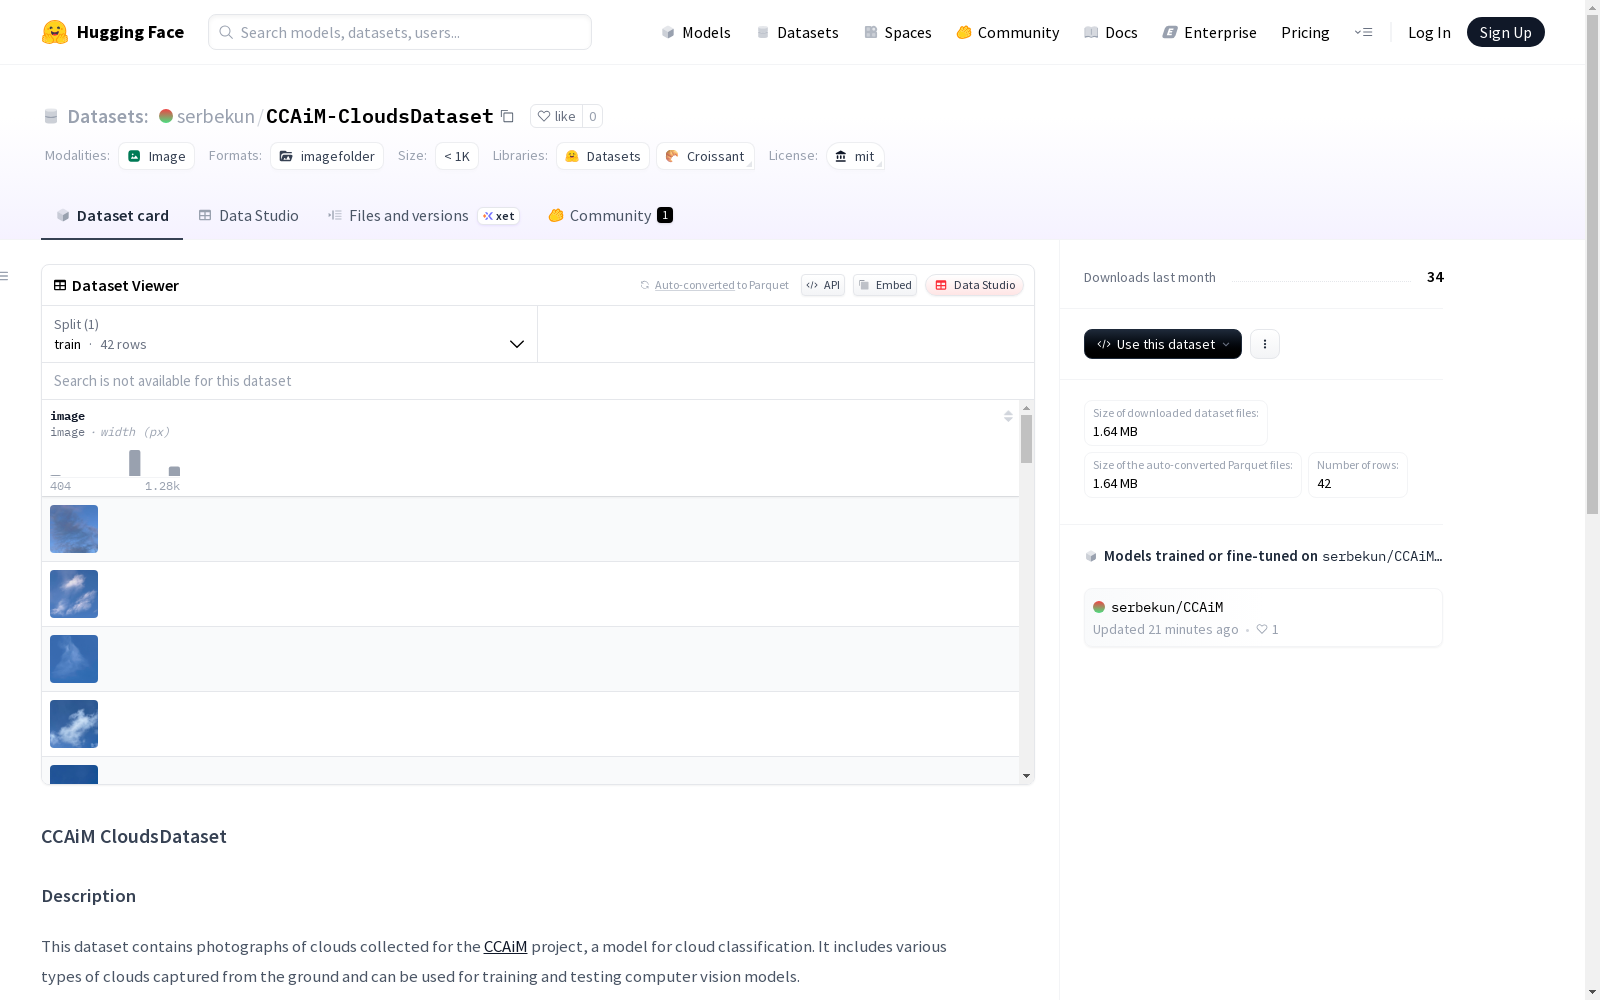Click the serbekun avatar next to Datasets
1600x1000 pixels.
[x=166, y=116]
